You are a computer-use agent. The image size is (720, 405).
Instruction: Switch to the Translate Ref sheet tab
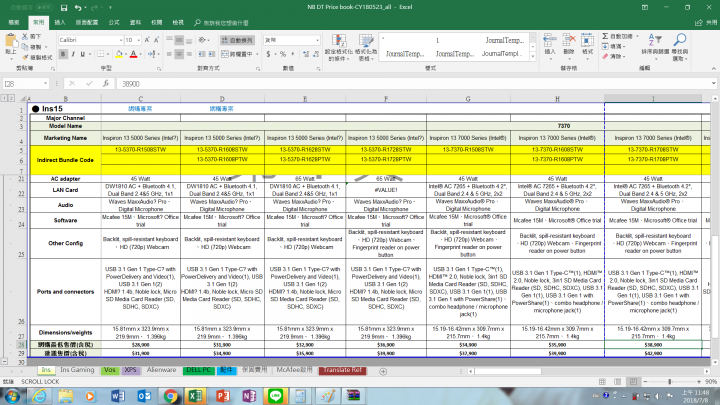point(343,370)
